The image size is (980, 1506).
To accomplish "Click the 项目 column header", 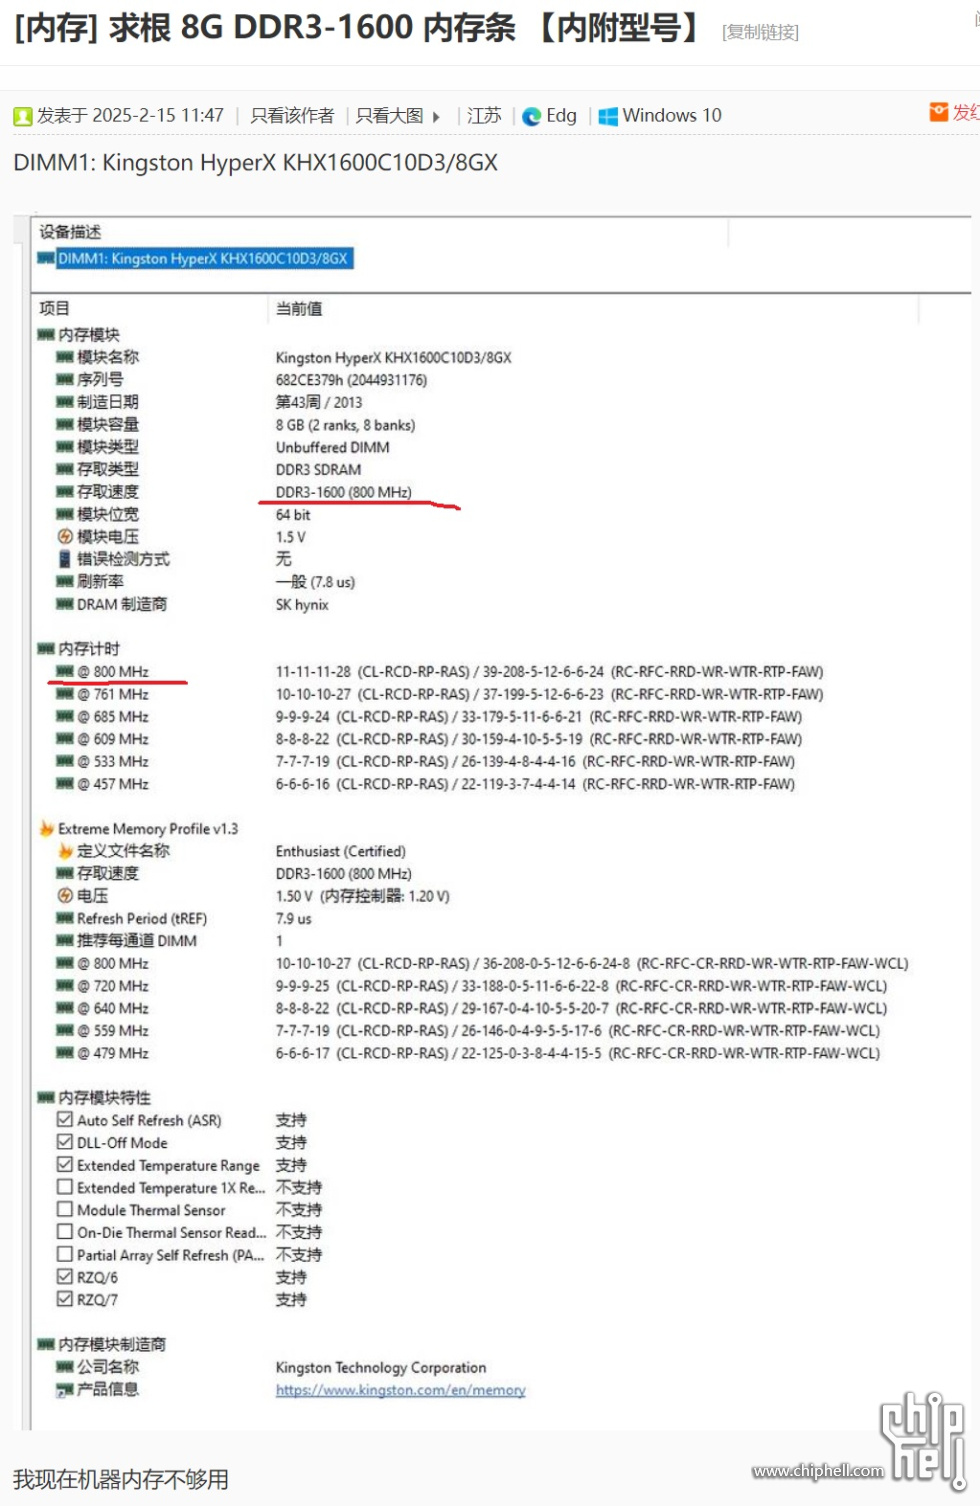I will click(54, 308).
